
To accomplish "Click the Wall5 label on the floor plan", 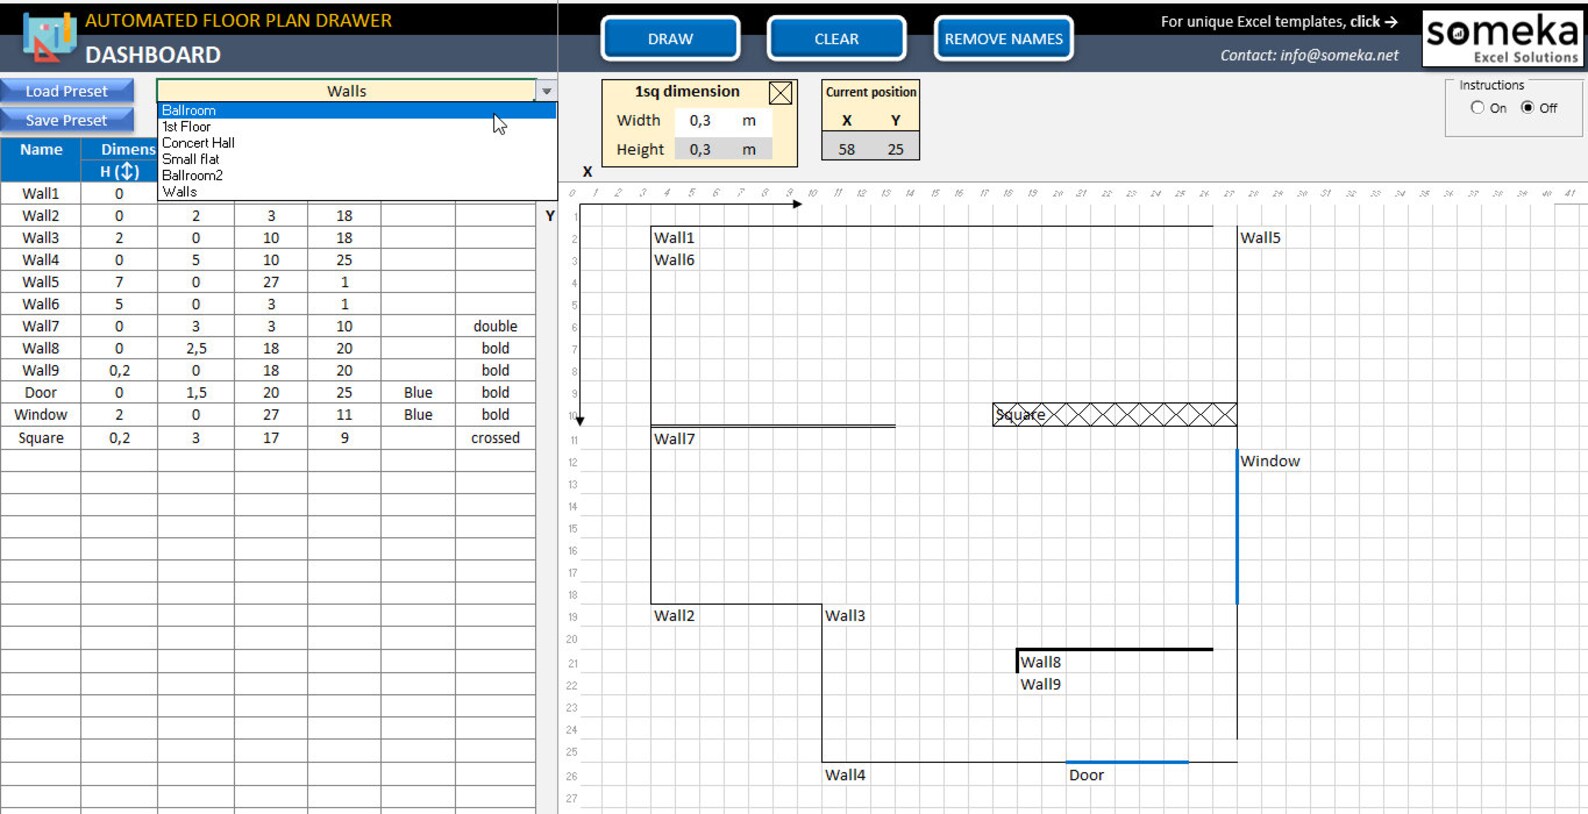I will [x=1260, y=238].
